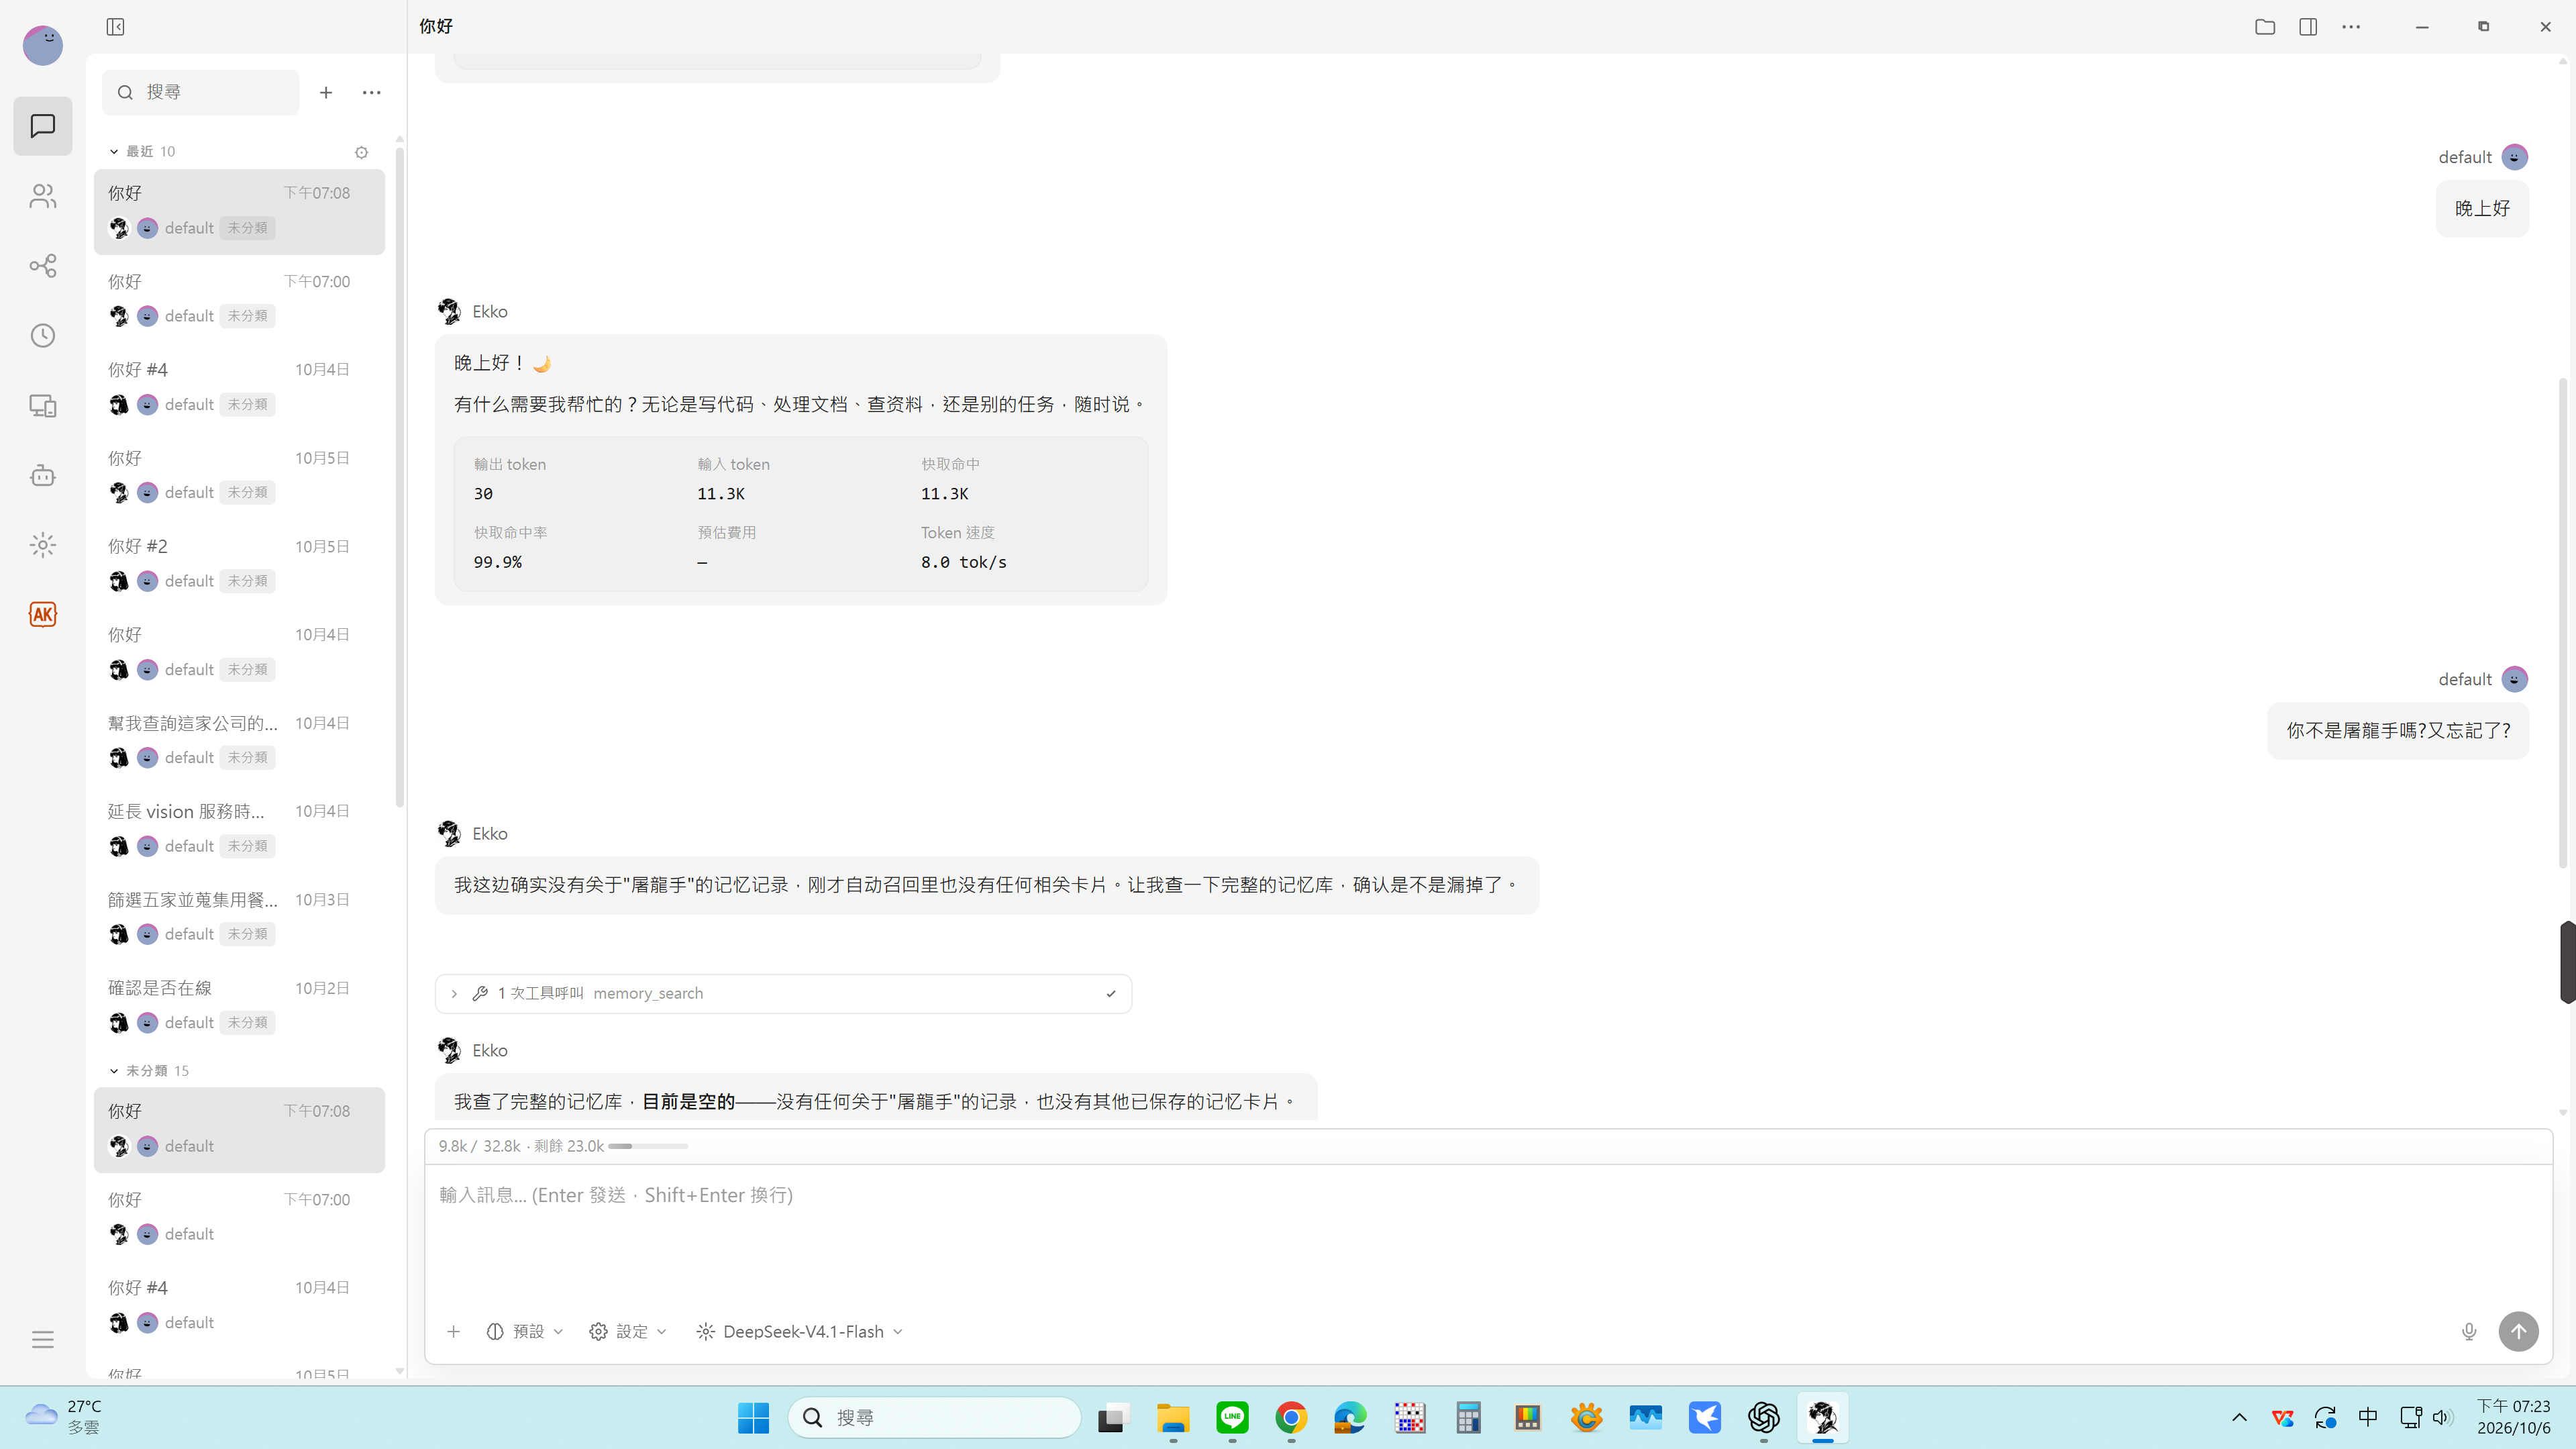Open the 你好 #4 conversation in 最近
Screen dimensions: 2576x1449
click(x=239, y=387)
